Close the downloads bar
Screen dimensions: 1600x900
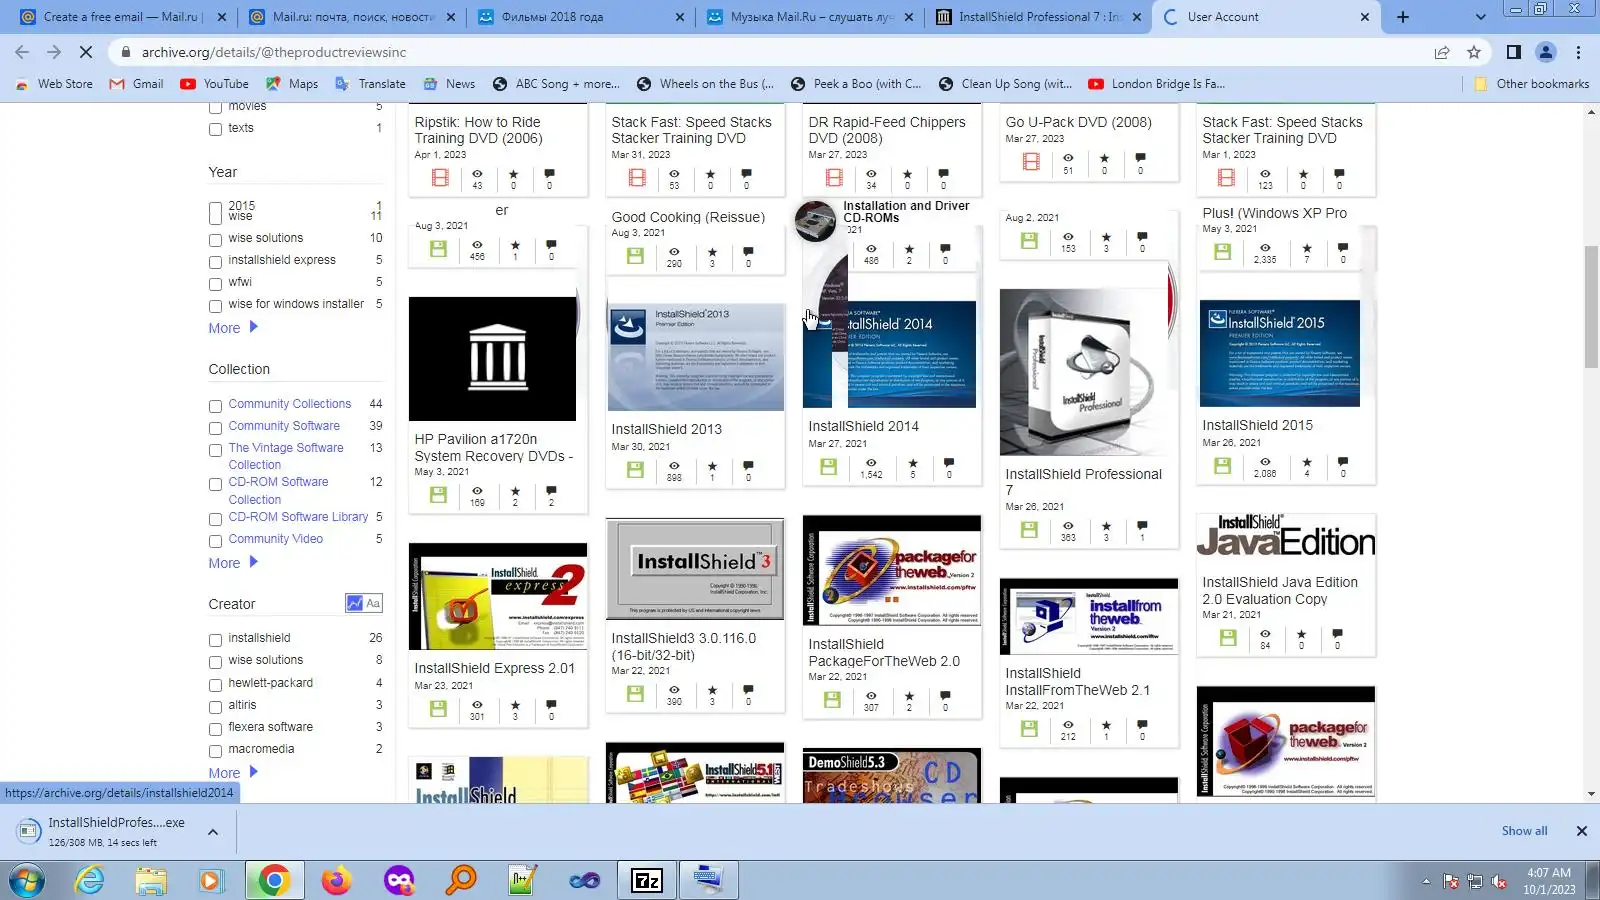pos(1582,831)
